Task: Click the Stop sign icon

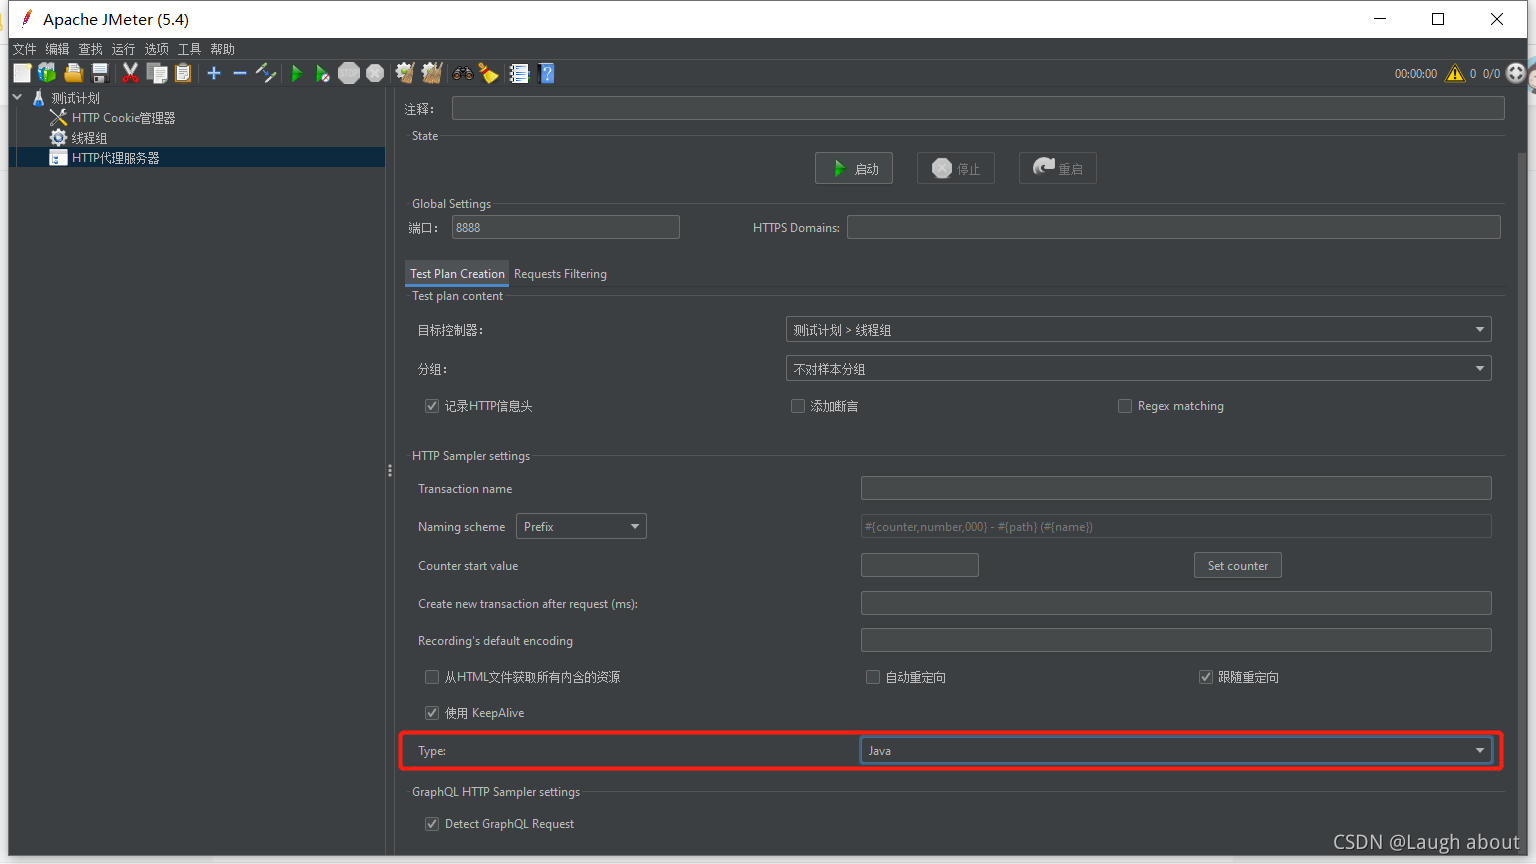Action: click(348, 73)
